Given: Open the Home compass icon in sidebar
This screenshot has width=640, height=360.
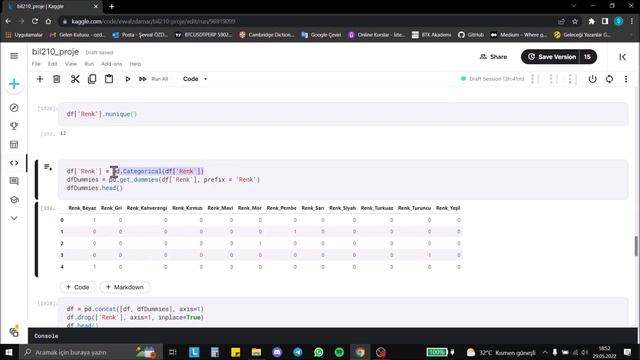Looking at the screenshot, I should [14, 108].
